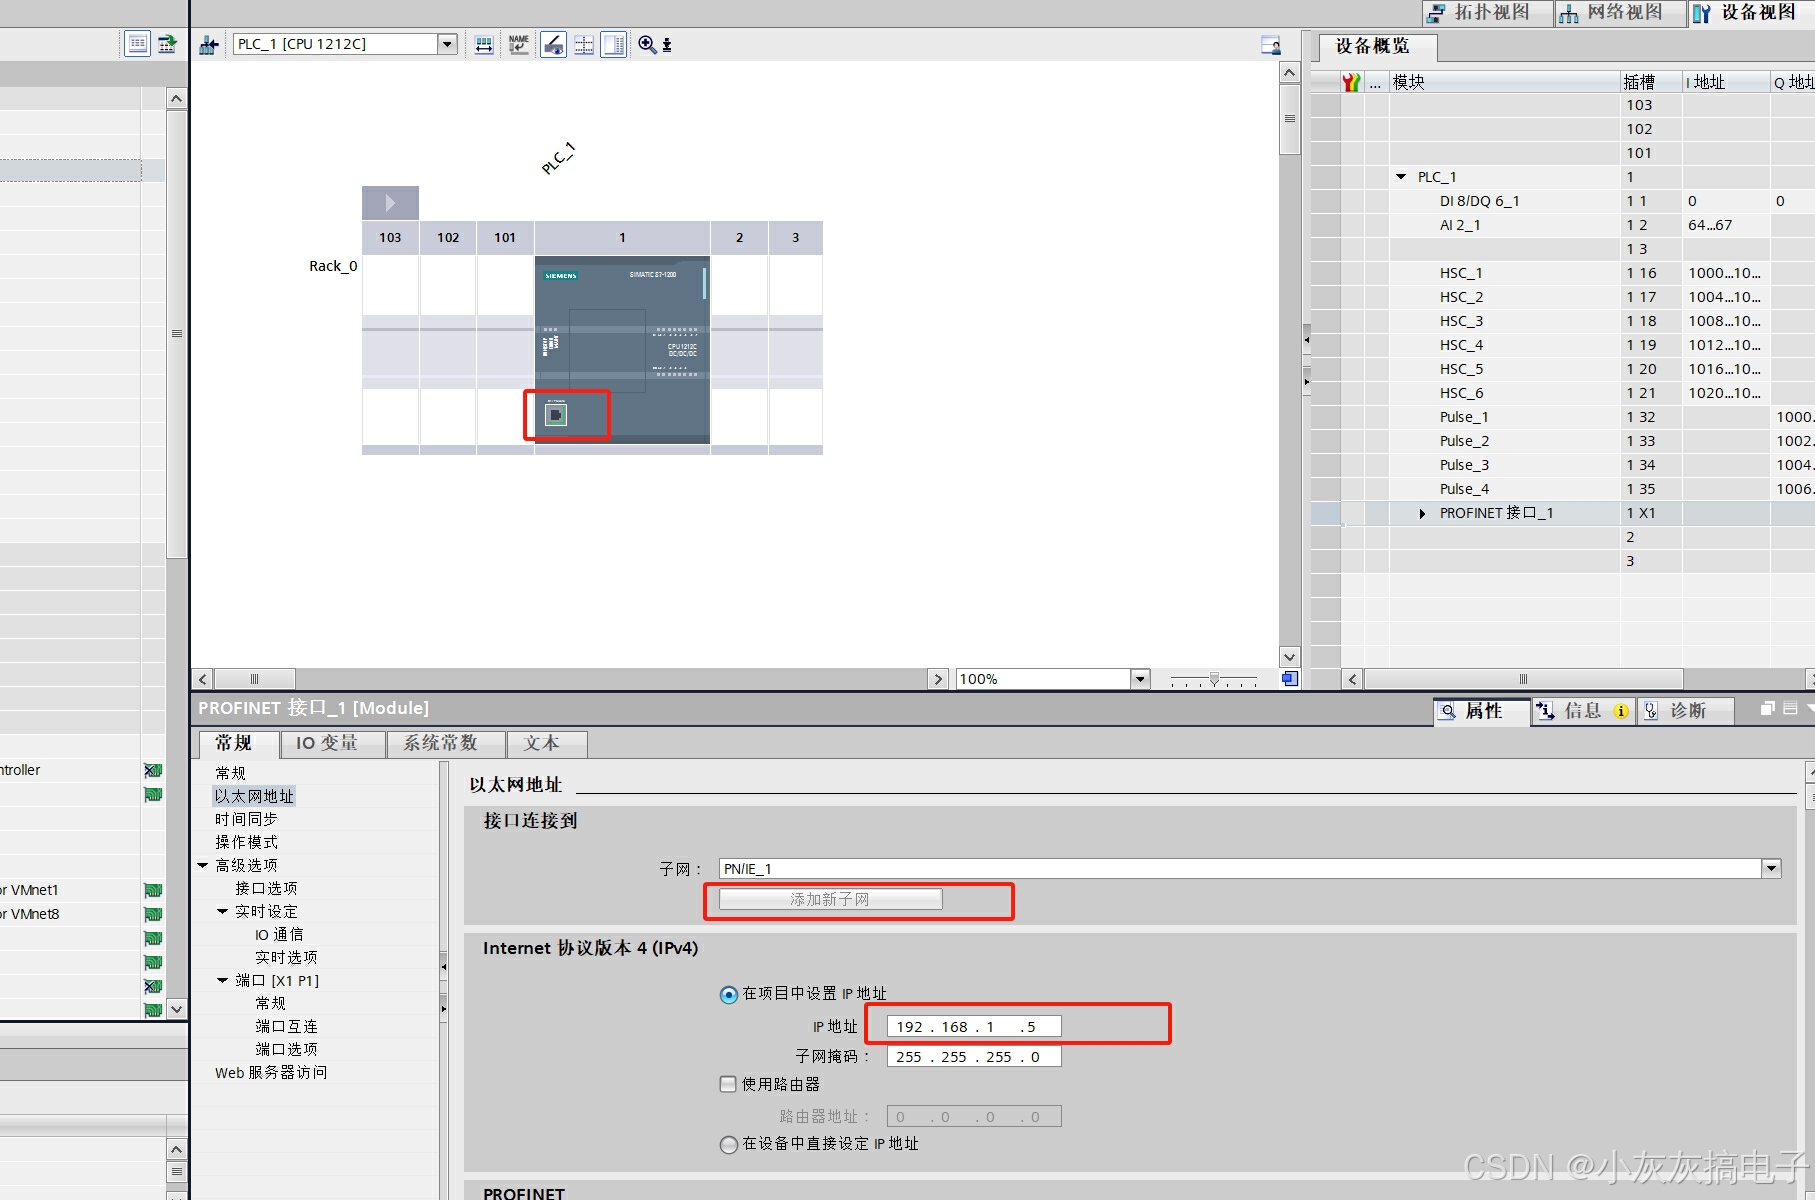Click the show address labels icon
Screen dimensions: 1815x1200
click(x=484, y=45)
